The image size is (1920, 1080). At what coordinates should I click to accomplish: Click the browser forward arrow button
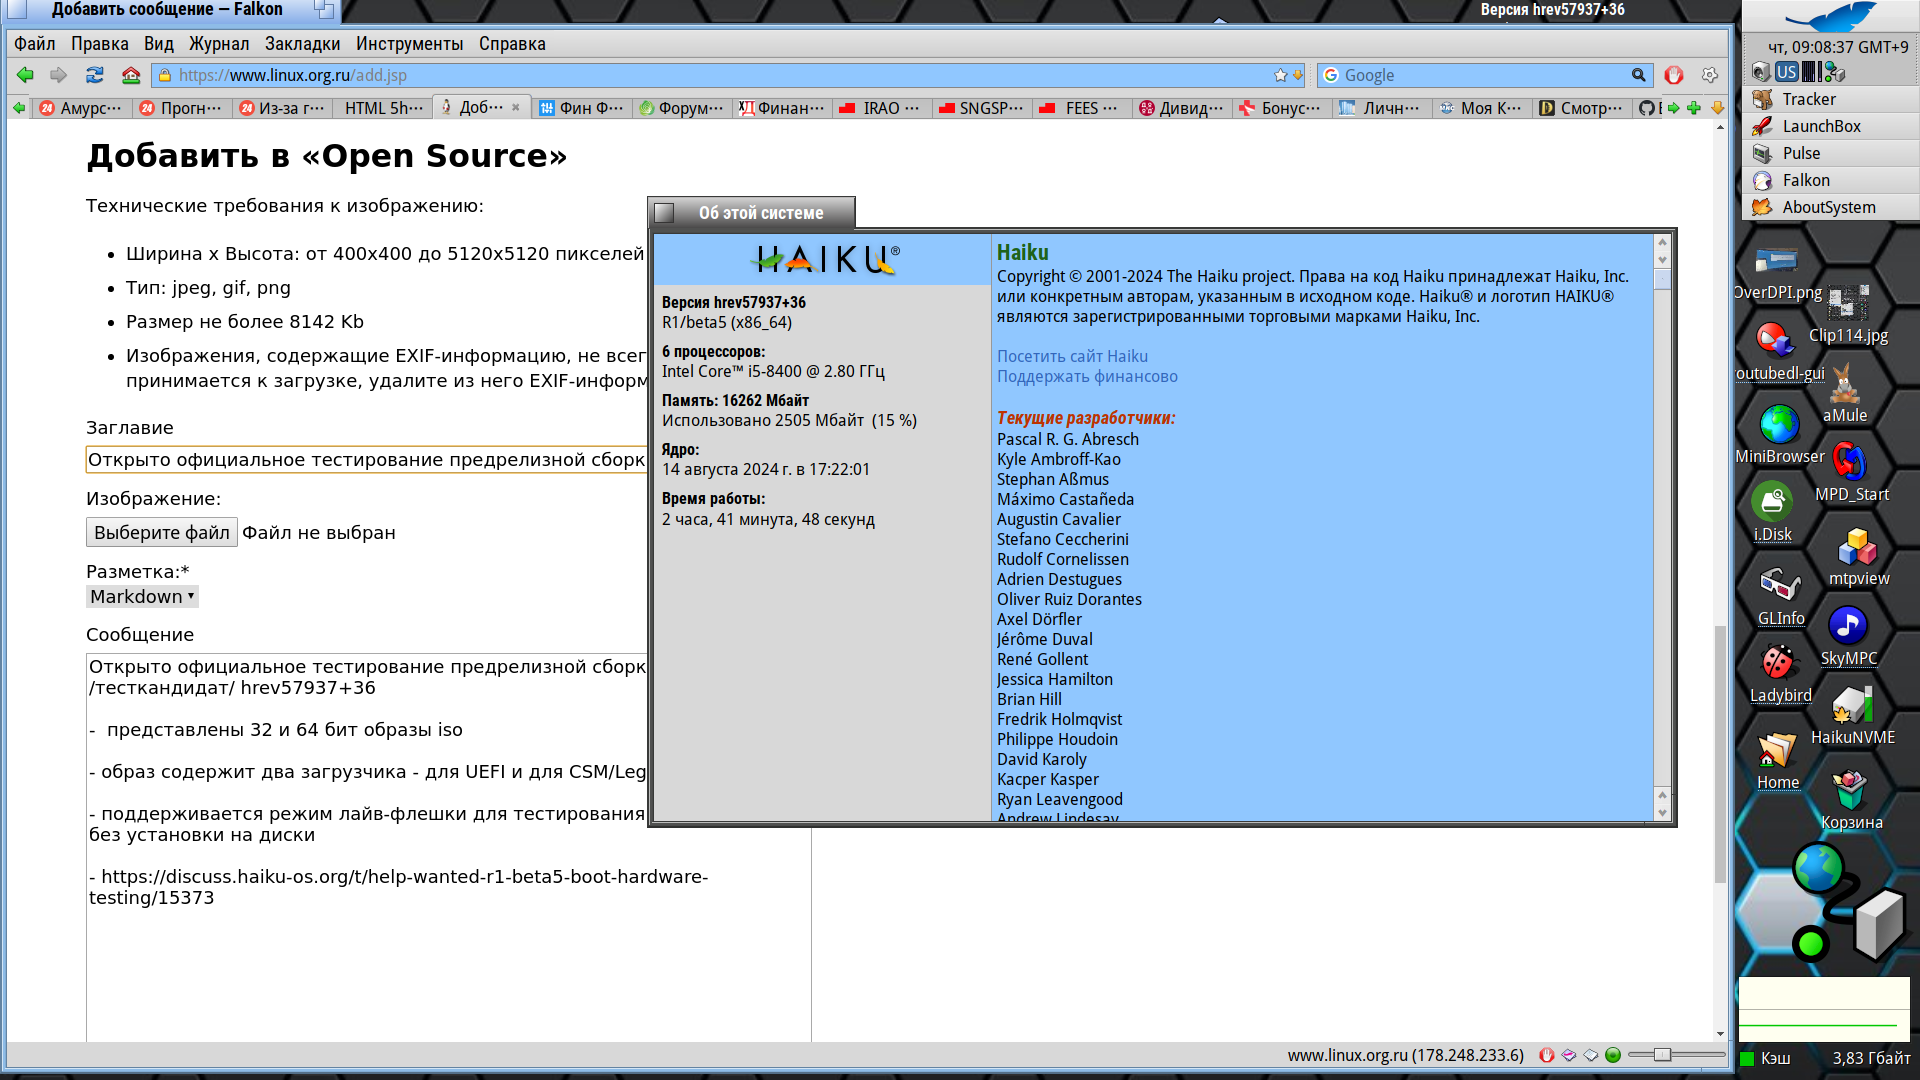point(59,75)
